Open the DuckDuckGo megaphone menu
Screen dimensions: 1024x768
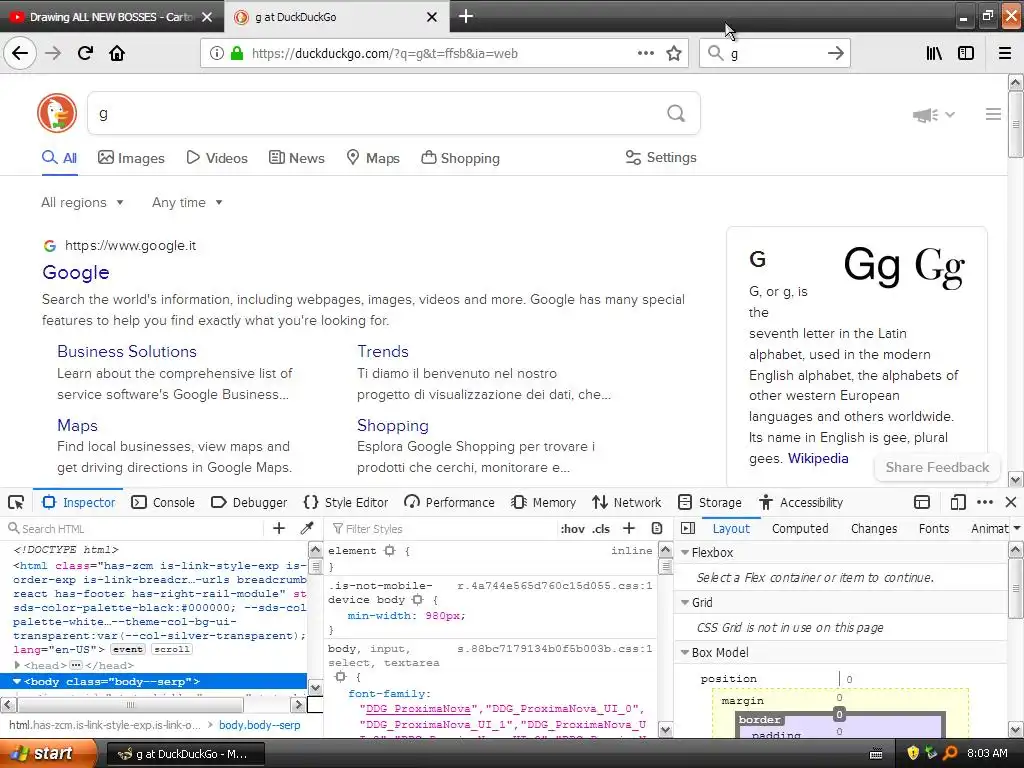934,115
